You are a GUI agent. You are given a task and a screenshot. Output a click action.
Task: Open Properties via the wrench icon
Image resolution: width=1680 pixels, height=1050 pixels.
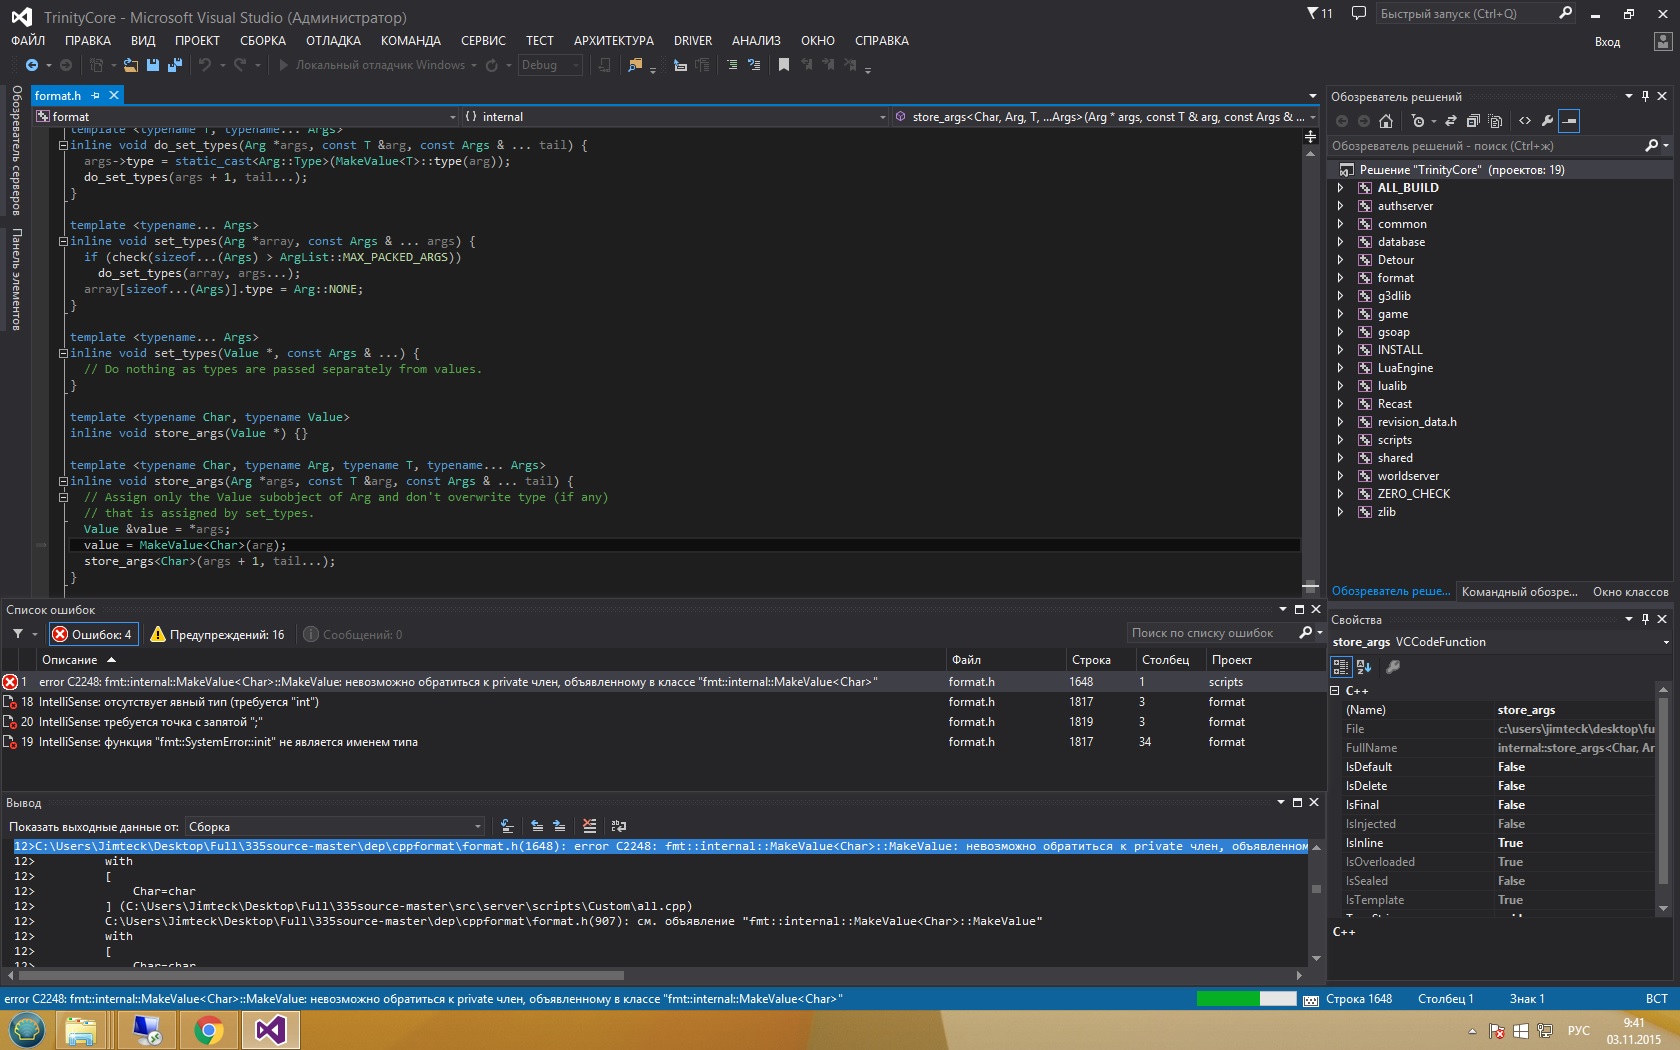coord(1547,121)
